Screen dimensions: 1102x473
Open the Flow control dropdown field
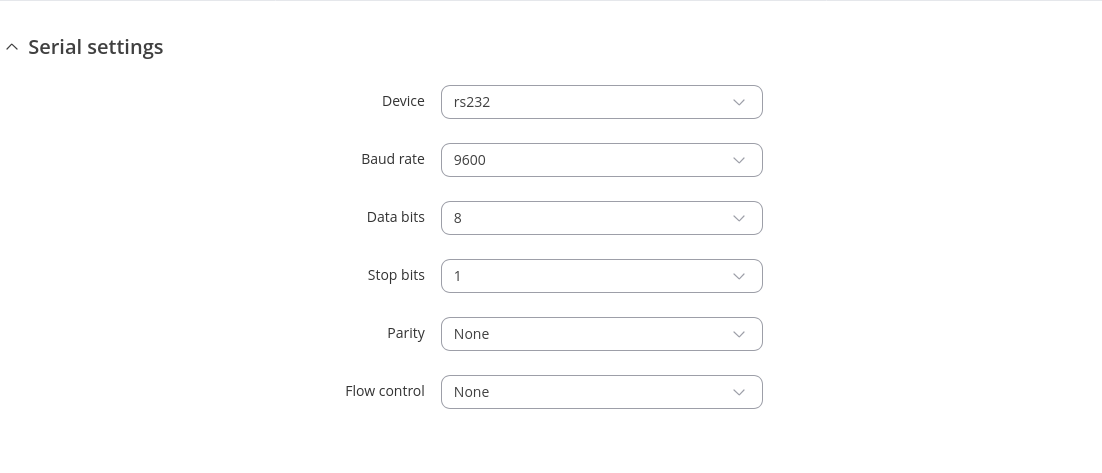coord(601,392)
